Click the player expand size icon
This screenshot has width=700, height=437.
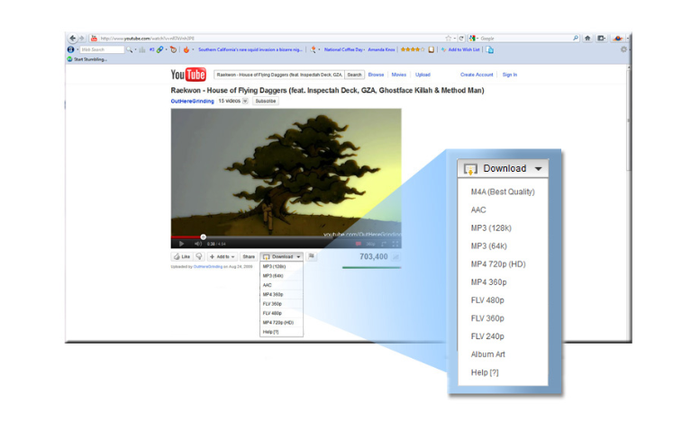(383, 244)
